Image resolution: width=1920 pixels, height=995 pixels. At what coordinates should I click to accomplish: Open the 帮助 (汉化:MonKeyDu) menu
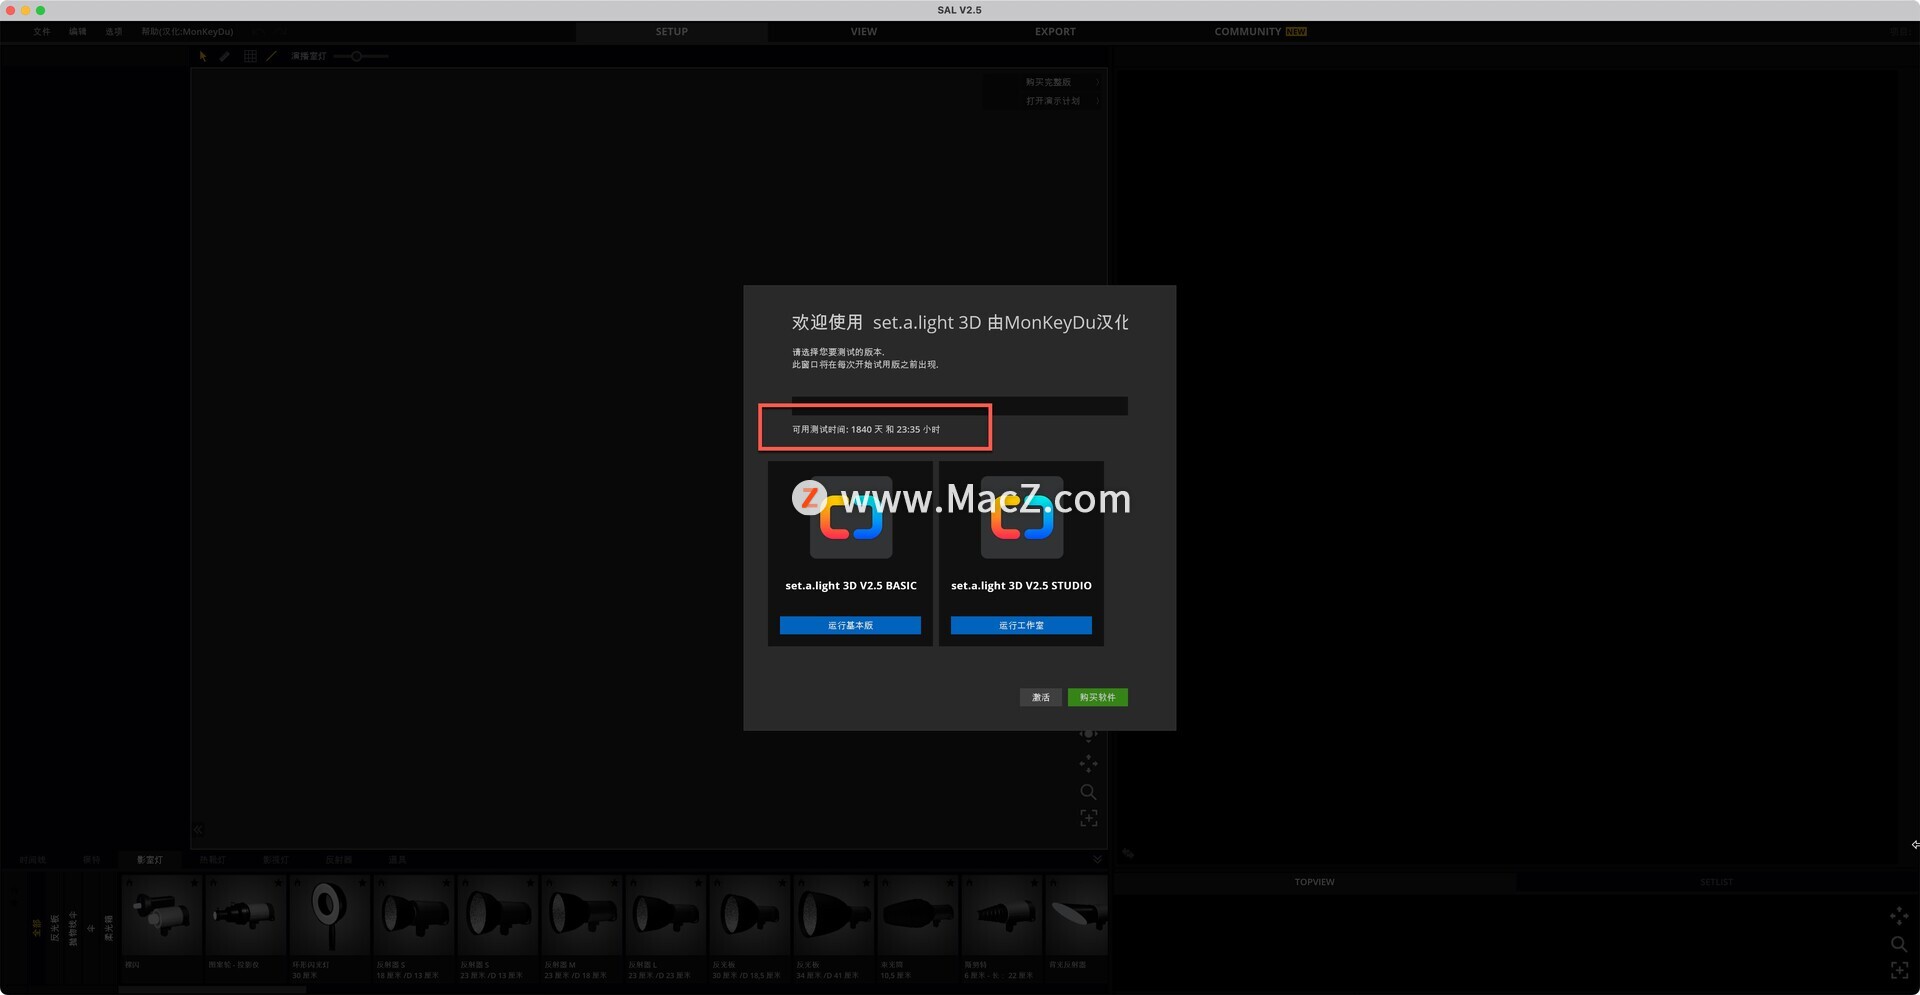point(187,32)
